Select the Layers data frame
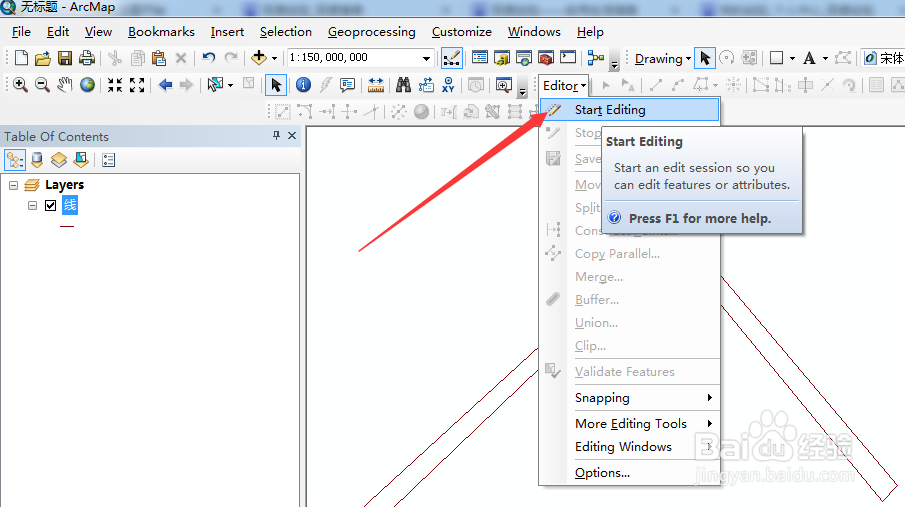Viewport: 905px width, 507px height. (65, 185)
